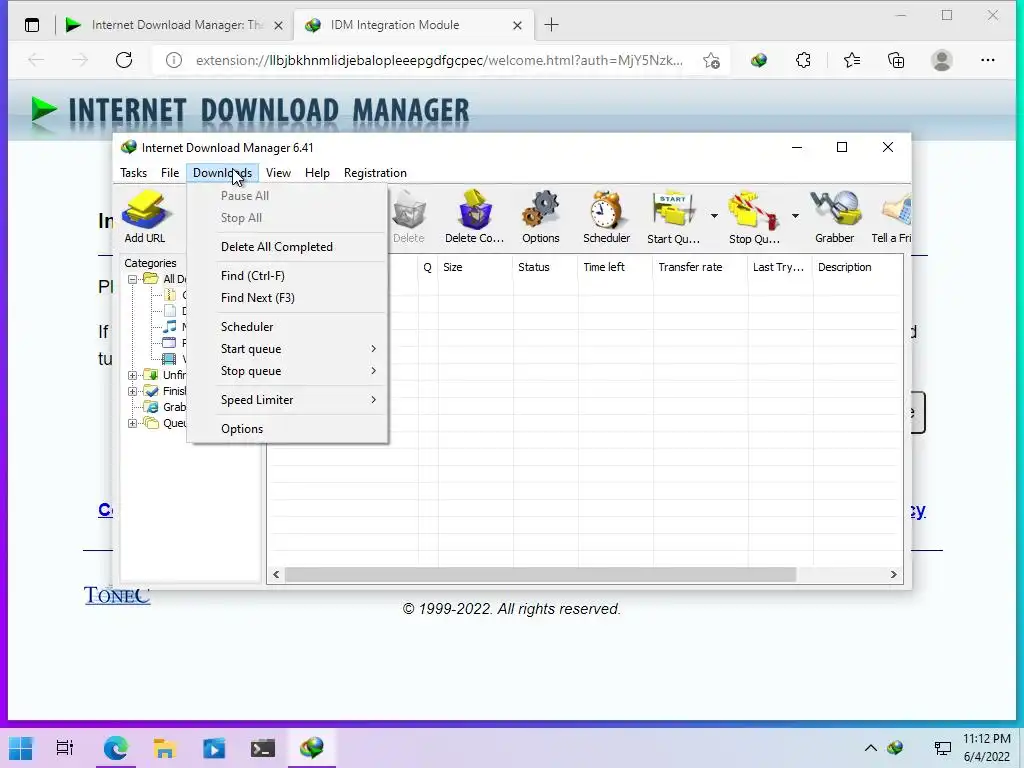Open Options gear icon in toolbar
The height and width of the screenshot is (768, 1024).
(x=541, y=217)
